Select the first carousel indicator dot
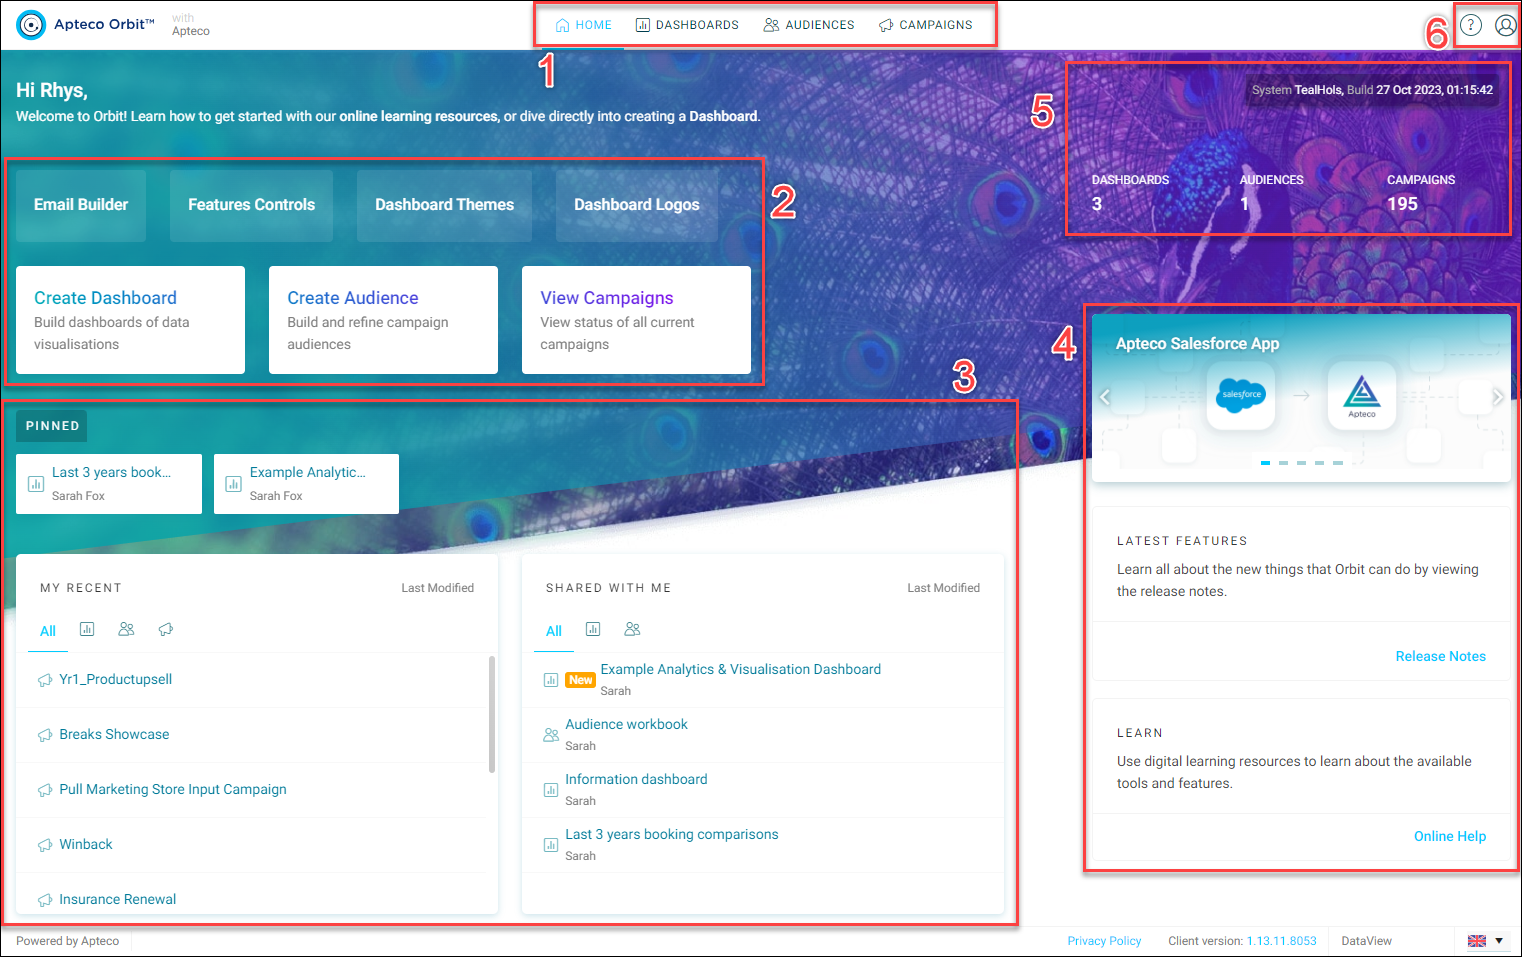This screenshot has height=957, width=1522. coord(1266,463)
